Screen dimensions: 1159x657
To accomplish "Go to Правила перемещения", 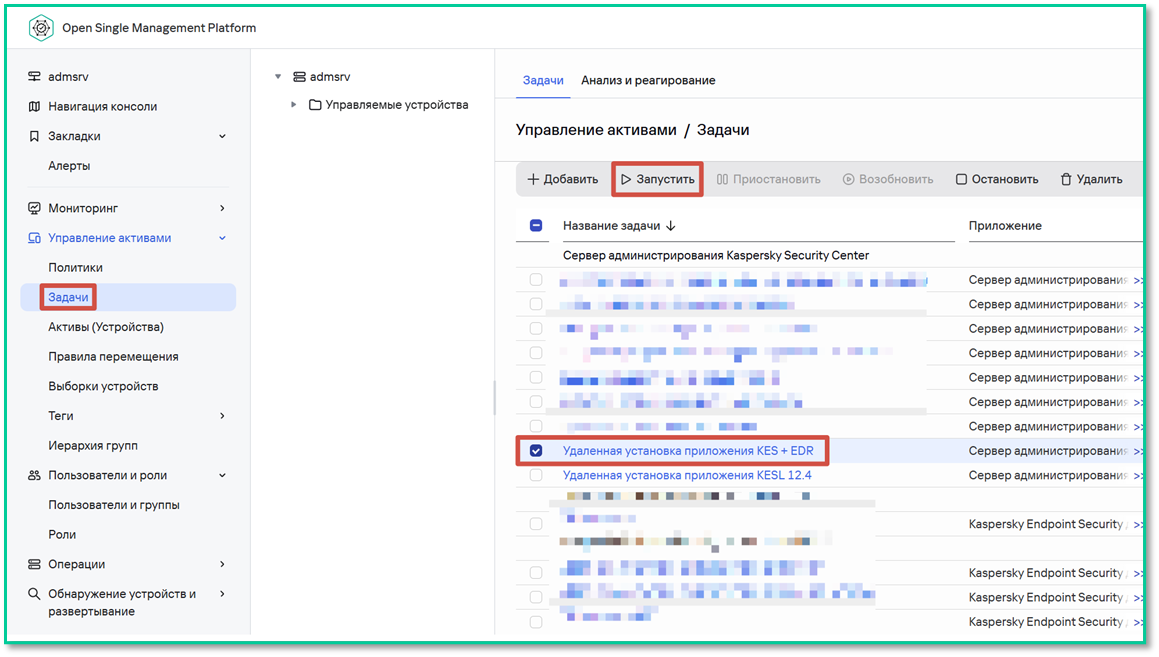I will [x=113, y=356].
